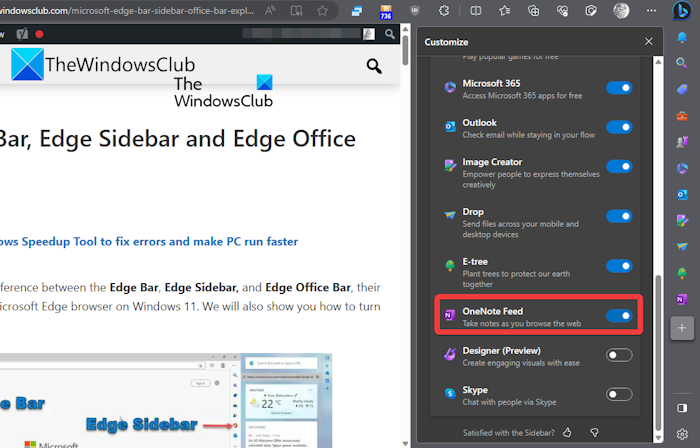Click TheWindowsClub logo in site header
The image size is (700, 448).
(103, 65)
